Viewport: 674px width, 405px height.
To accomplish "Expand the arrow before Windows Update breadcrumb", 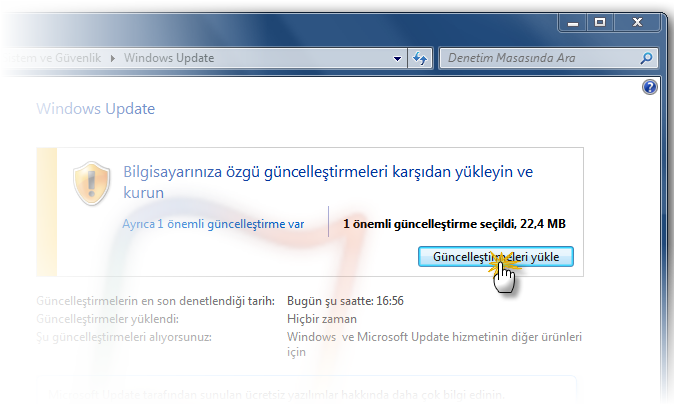I will (x=113, y=58).
